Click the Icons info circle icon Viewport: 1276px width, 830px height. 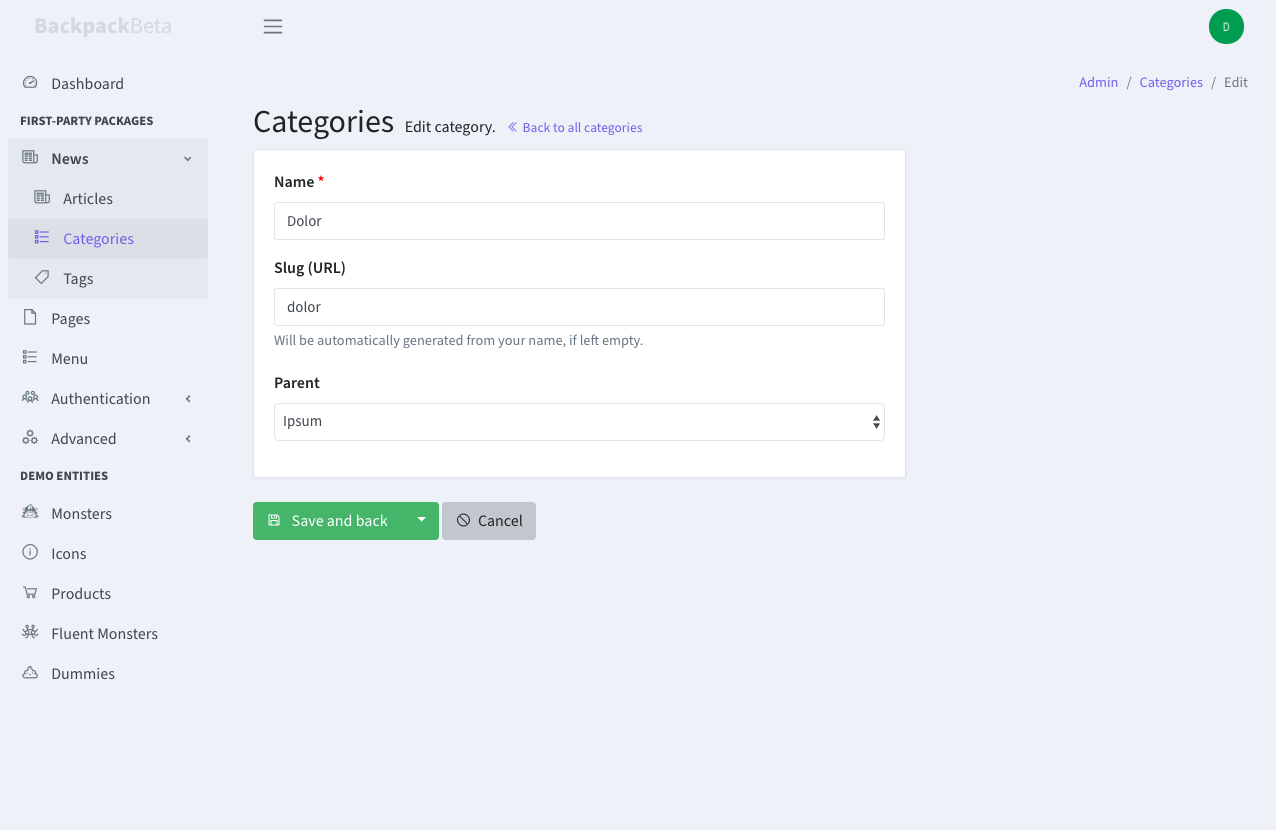30,553
